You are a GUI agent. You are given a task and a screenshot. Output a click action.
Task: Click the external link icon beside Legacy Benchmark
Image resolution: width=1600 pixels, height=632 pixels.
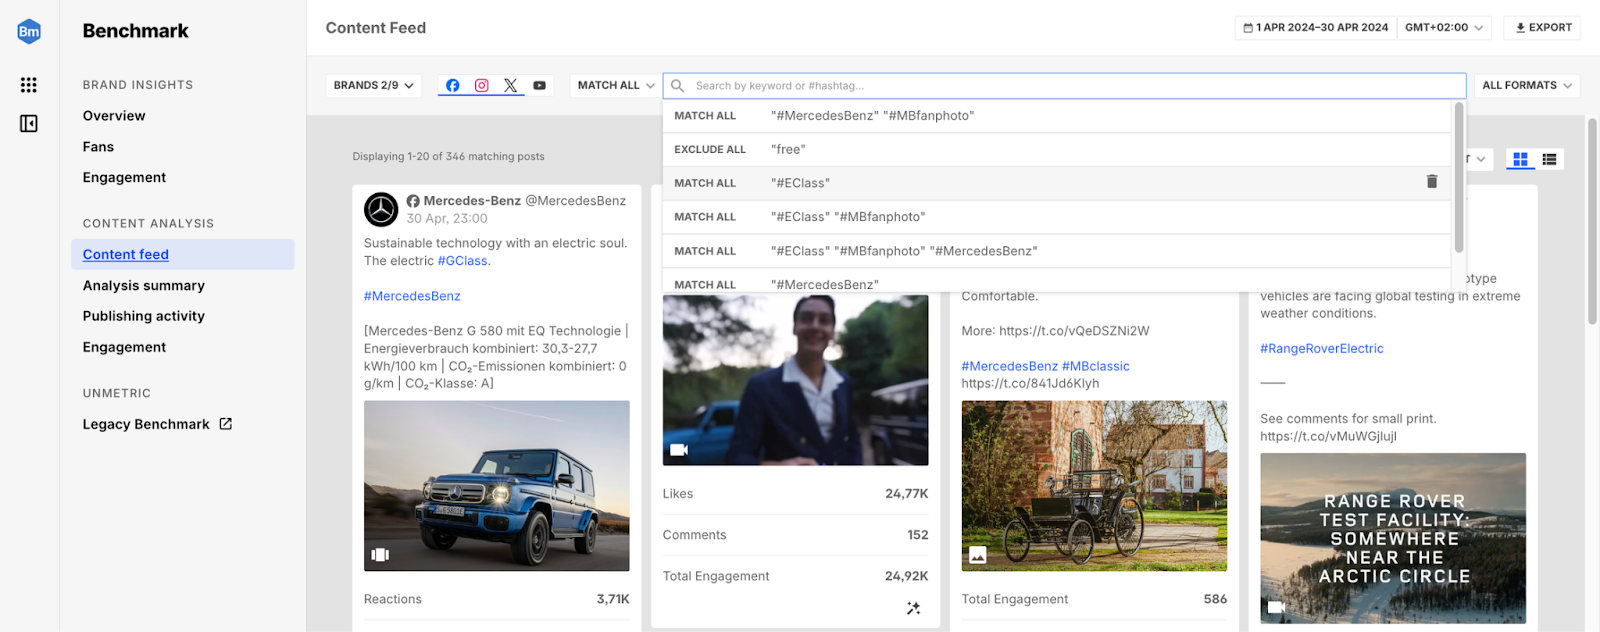(226, 424)
